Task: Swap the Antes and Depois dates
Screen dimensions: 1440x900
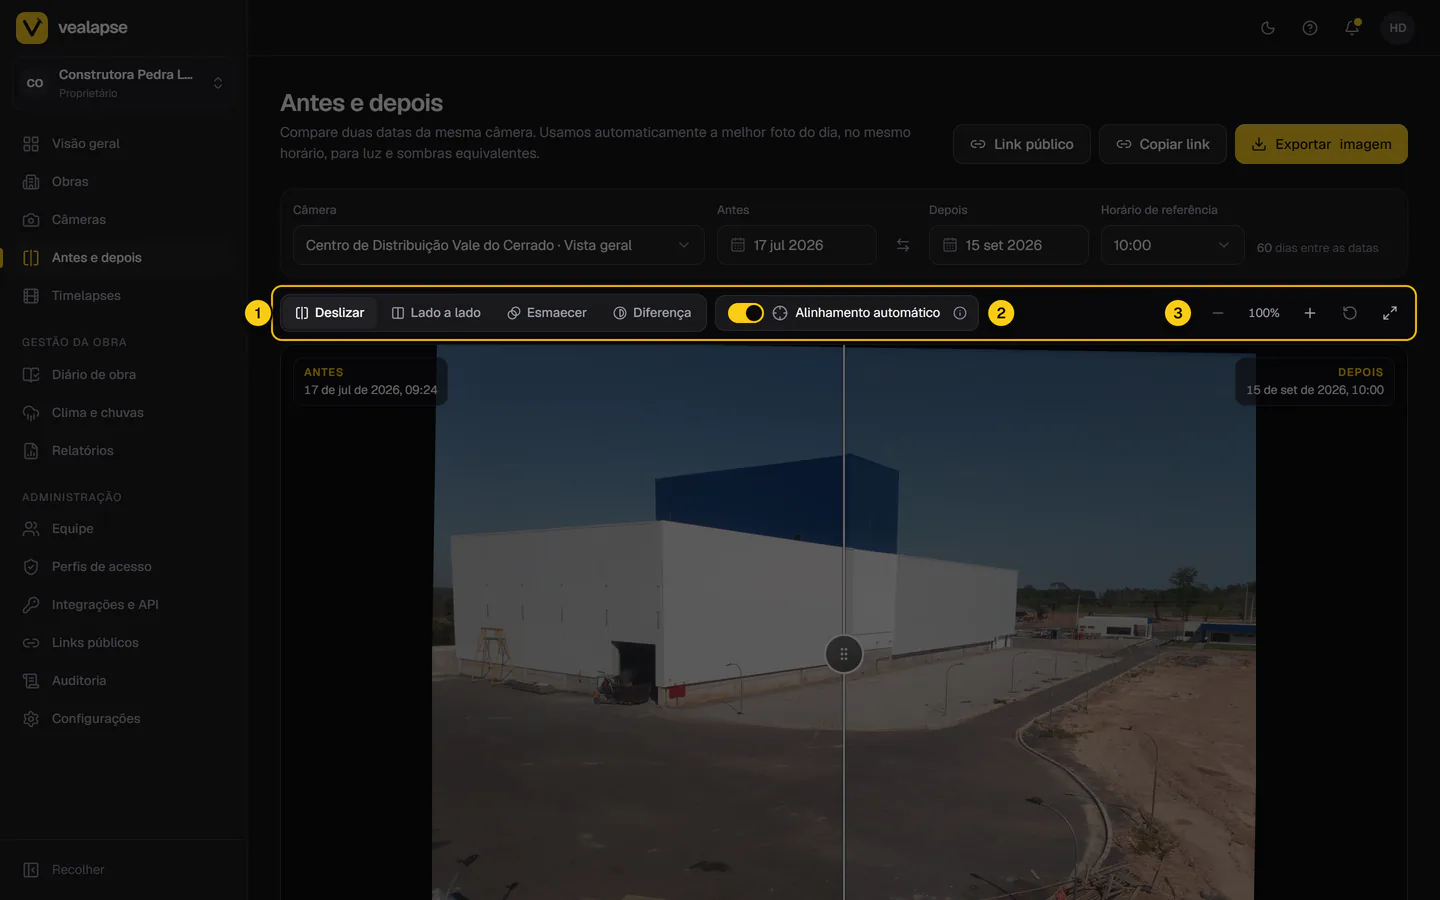Action: pyautogui.click(x=903, y=245)
